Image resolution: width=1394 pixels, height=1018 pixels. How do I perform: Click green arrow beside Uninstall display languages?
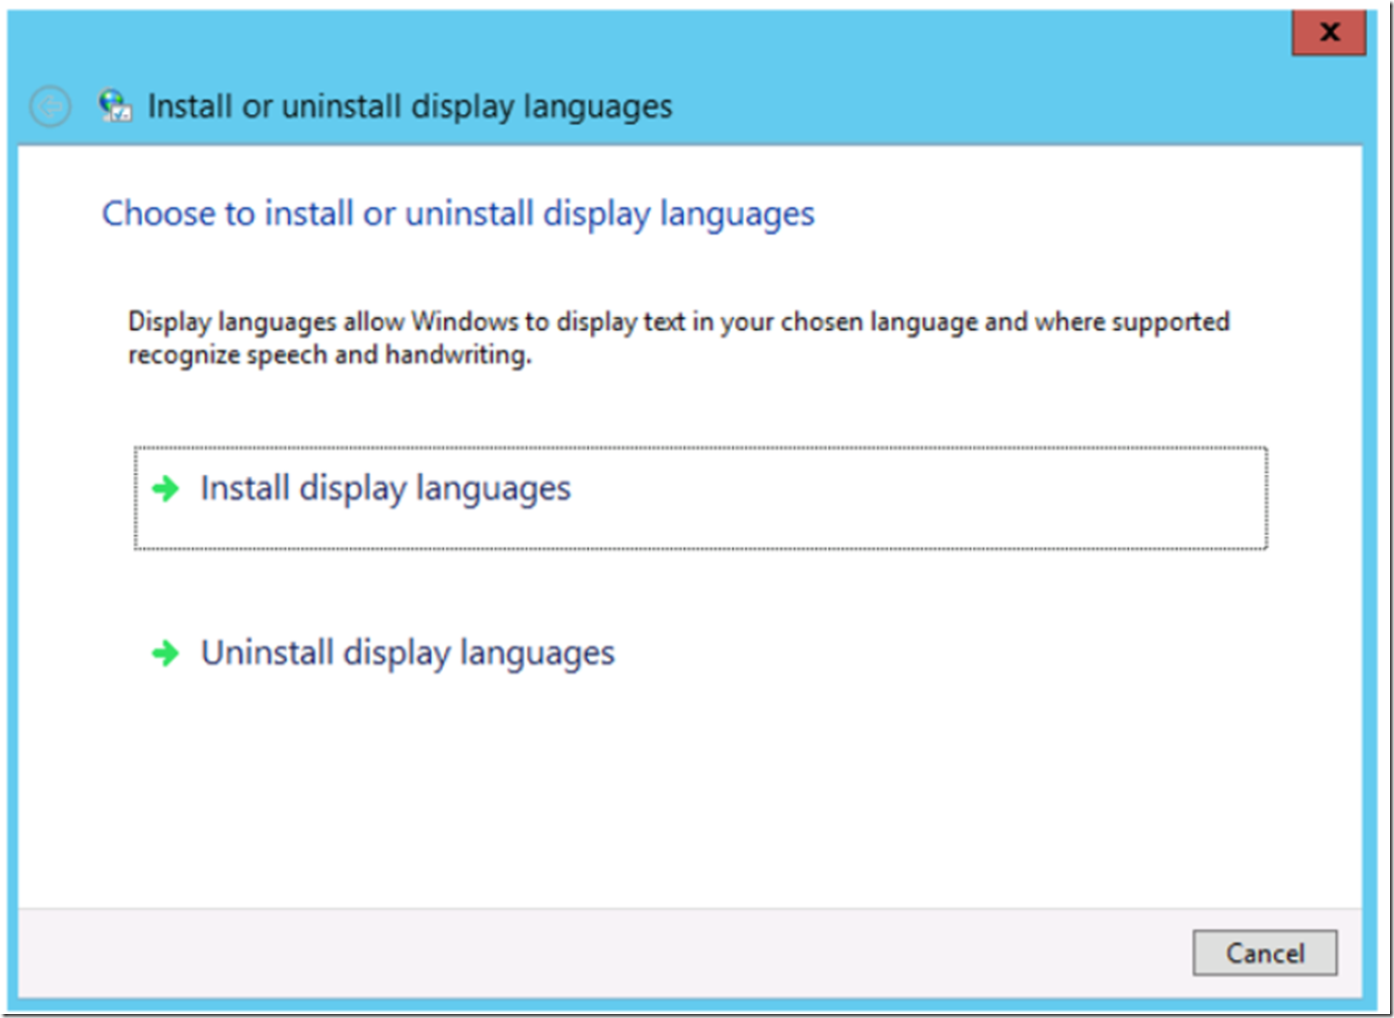point(166,654)
